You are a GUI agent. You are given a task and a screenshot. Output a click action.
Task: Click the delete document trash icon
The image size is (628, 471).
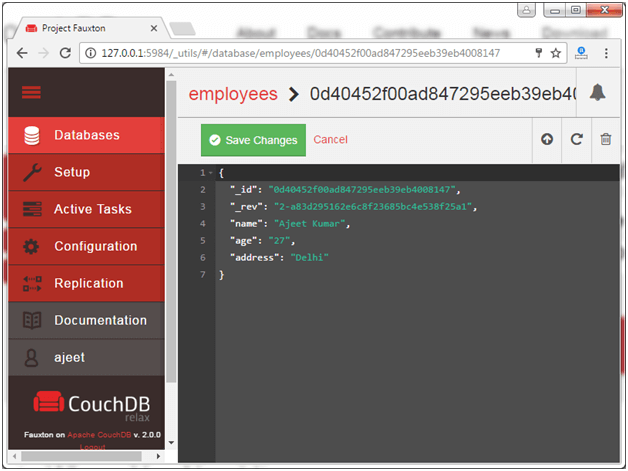click(x=606, y=139)
